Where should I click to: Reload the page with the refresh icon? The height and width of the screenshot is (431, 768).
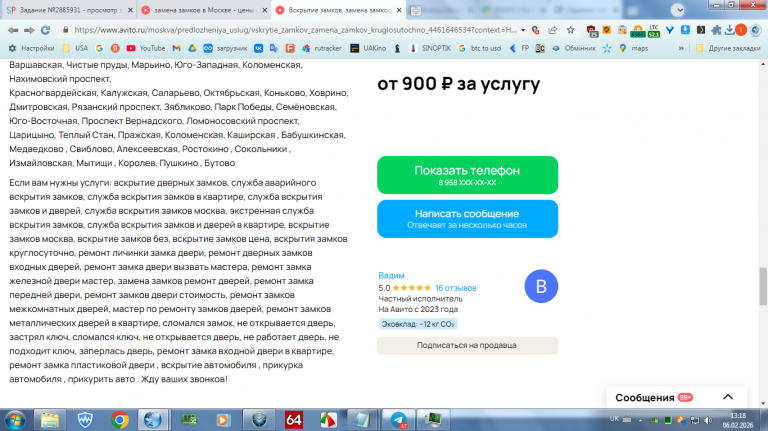(x=46, y=30)
